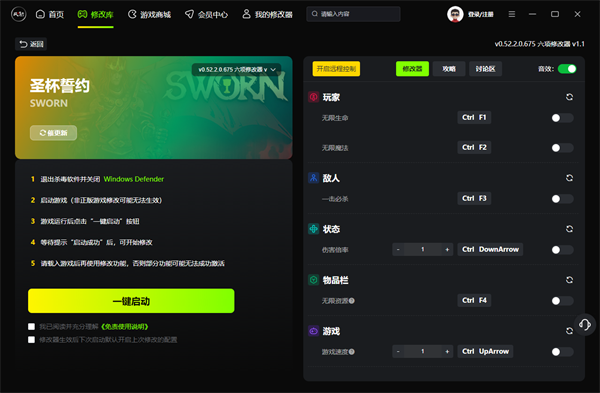Click the 状态 section icon
600x393 pixels.
[x=313, y=229]
